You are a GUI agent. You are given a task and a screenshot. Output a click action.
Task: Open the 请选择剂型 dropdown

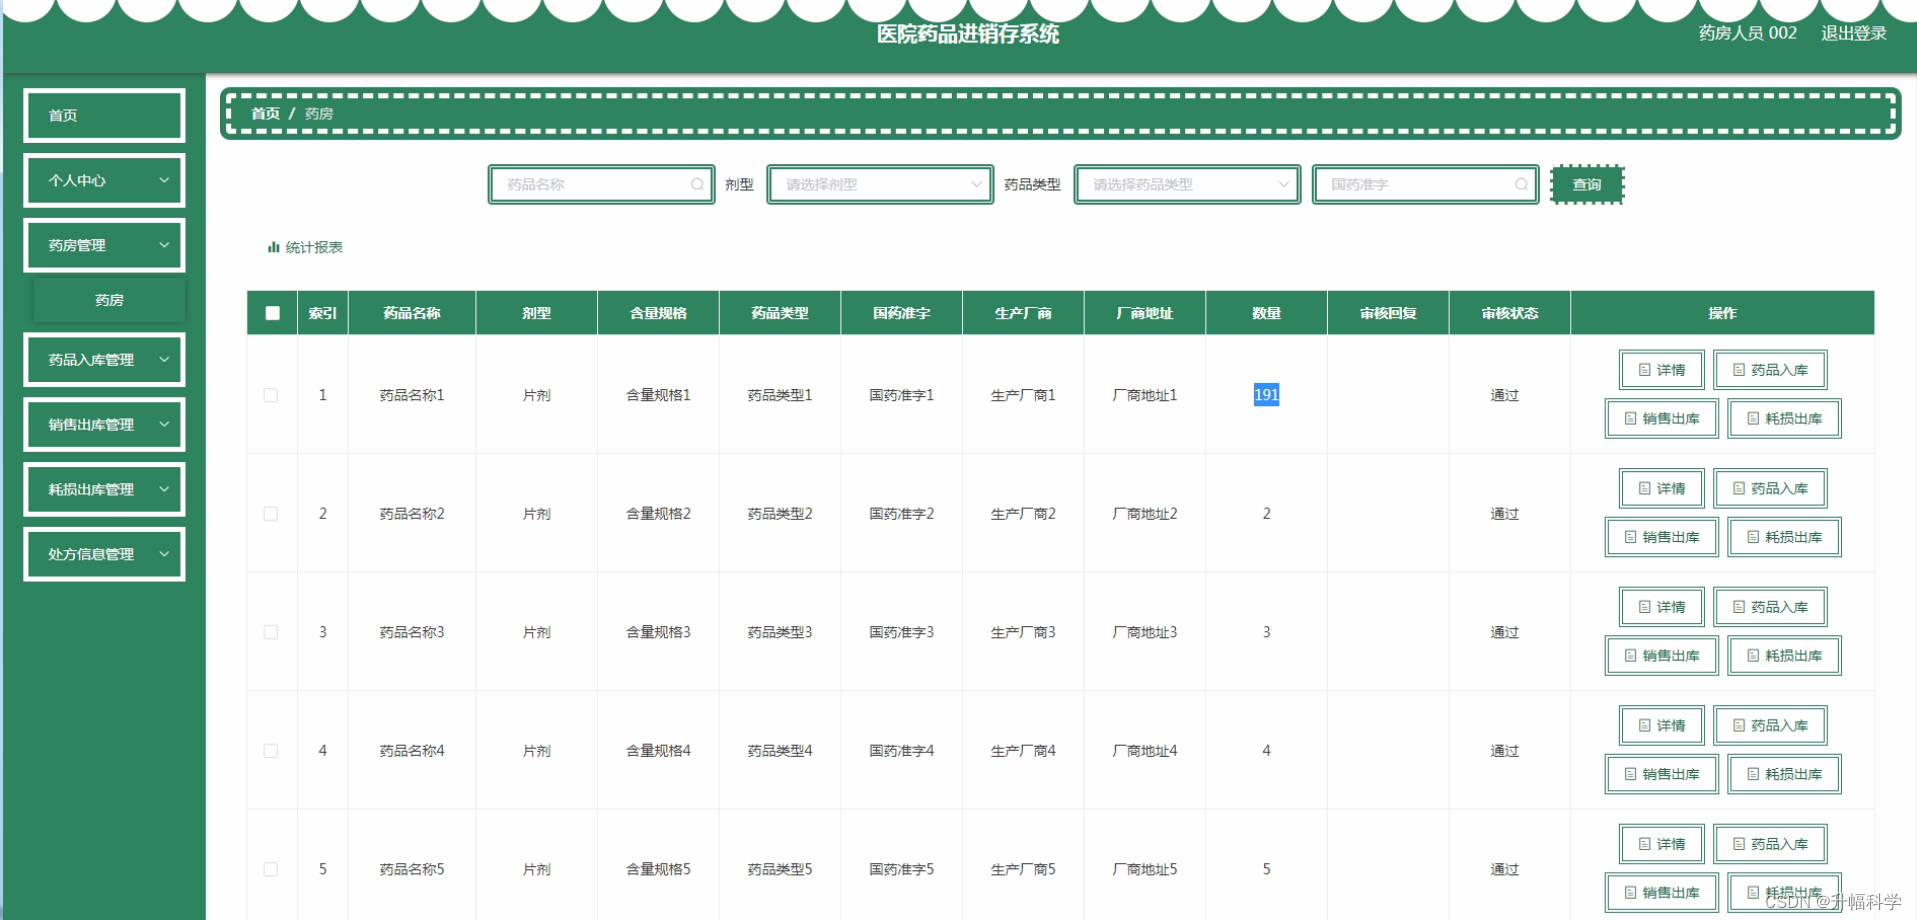(878, 184)
